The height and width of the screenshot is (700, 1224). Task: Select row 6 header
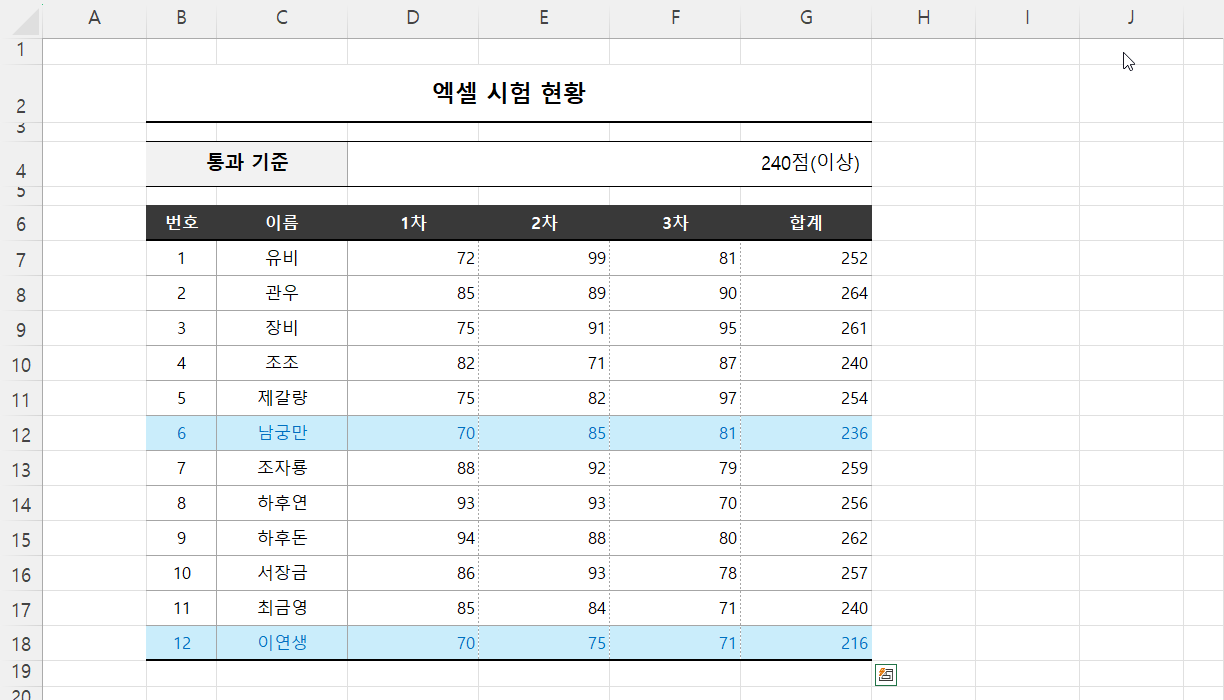[x=21, y=223]
